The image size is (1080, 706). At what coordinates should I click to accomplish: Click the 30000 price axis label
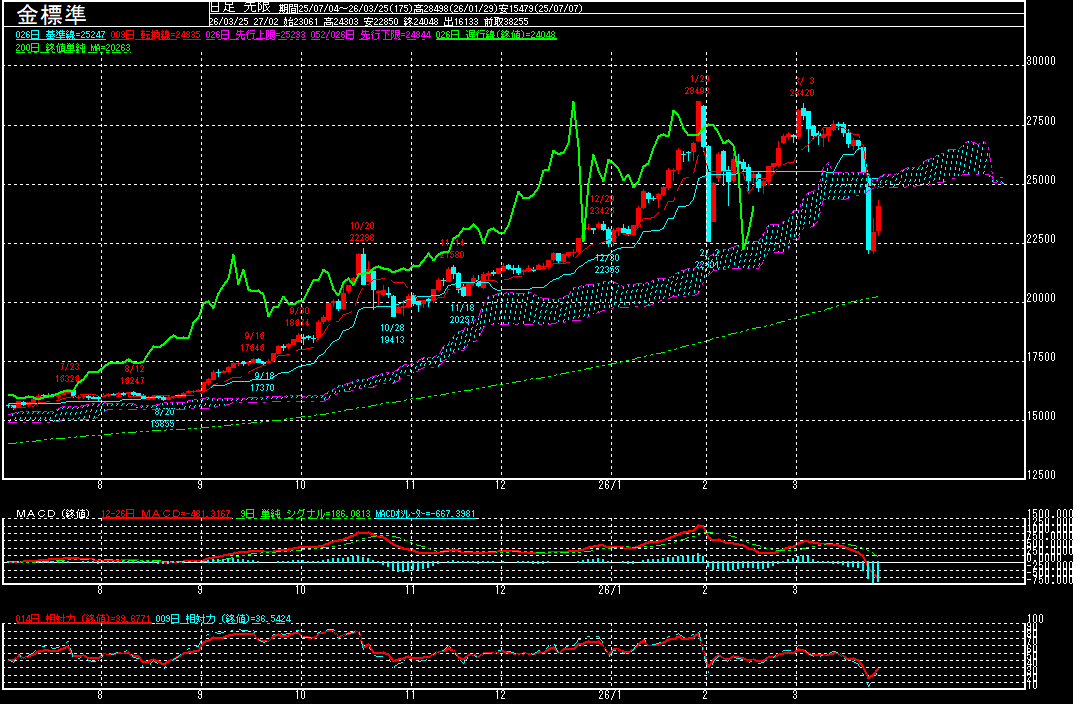point(1043,61)
